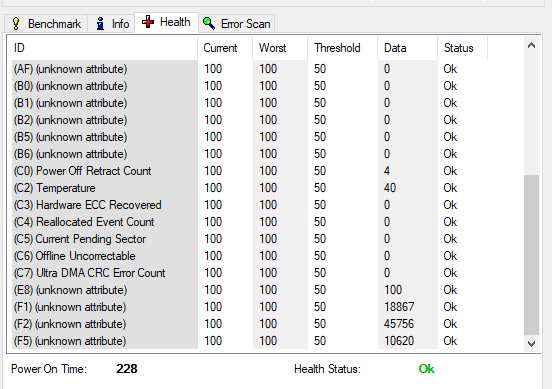Sort by the Status column header
This screenshot has width=552, height=389.
463,48
